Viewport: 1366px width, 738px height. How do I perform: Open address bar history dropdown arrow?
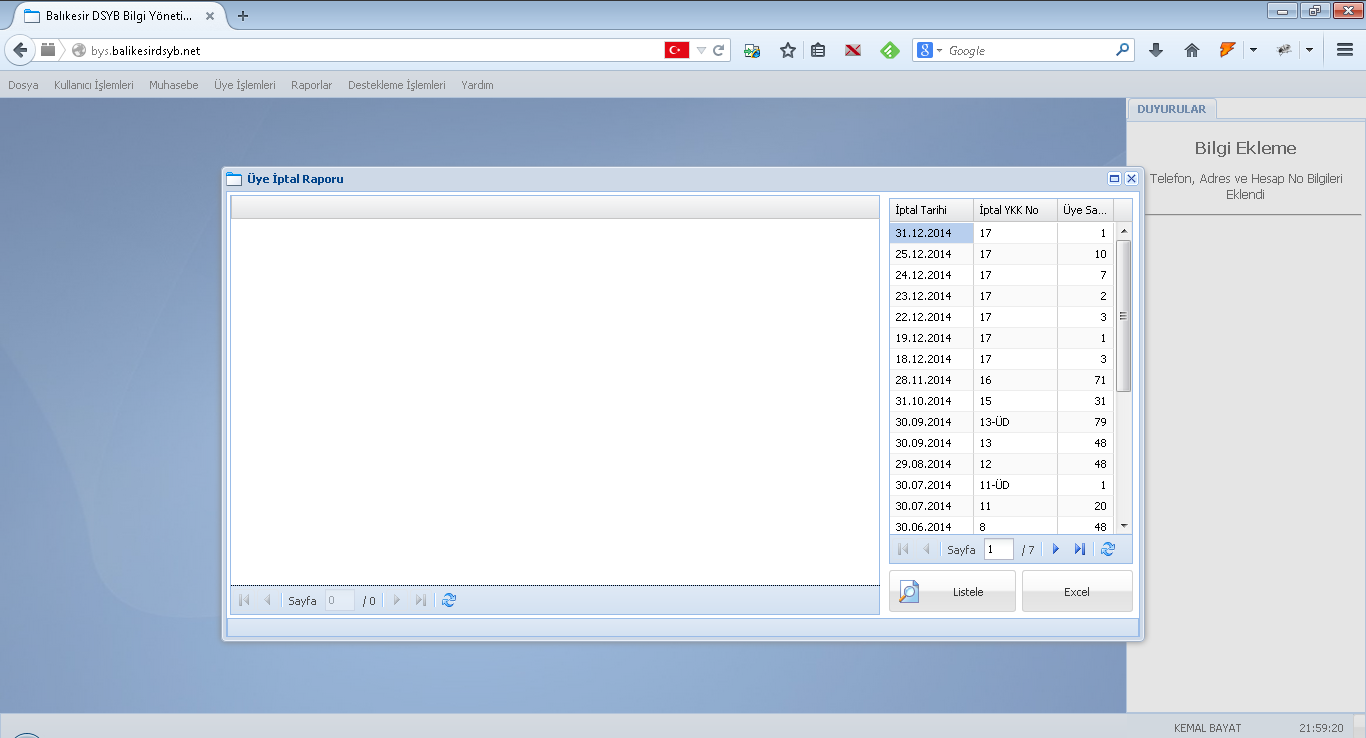tap(701, 50)
